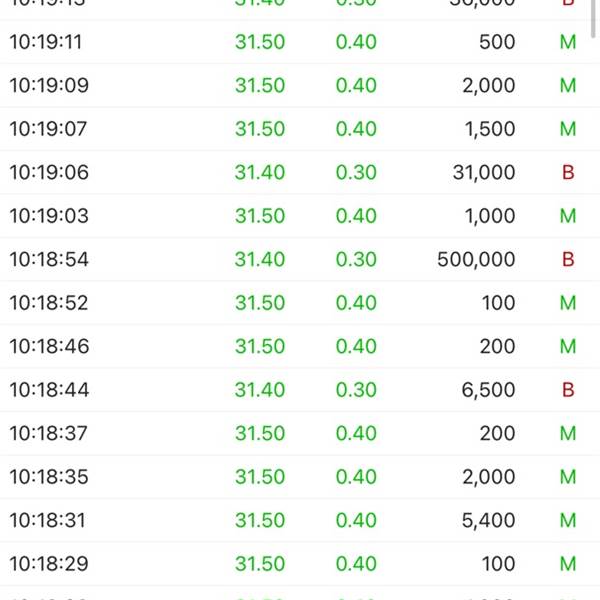The height and width of the screenshot is (600, 600).
Task: Tap the 10:18:52 timestamp
Action: (49, 303)
